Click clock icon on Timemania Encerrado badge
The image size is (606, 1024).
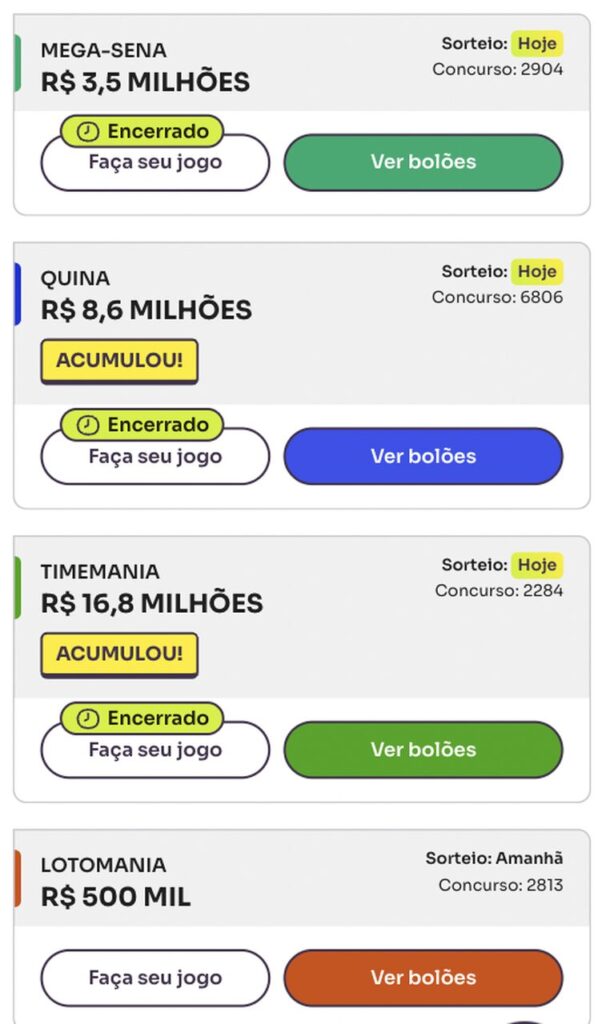[89, 718]
